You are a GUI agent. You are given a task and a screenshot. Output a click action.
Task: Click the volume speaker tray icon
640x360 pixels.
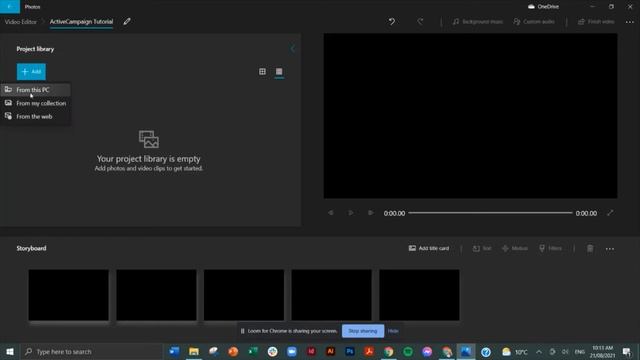[565, 351]
